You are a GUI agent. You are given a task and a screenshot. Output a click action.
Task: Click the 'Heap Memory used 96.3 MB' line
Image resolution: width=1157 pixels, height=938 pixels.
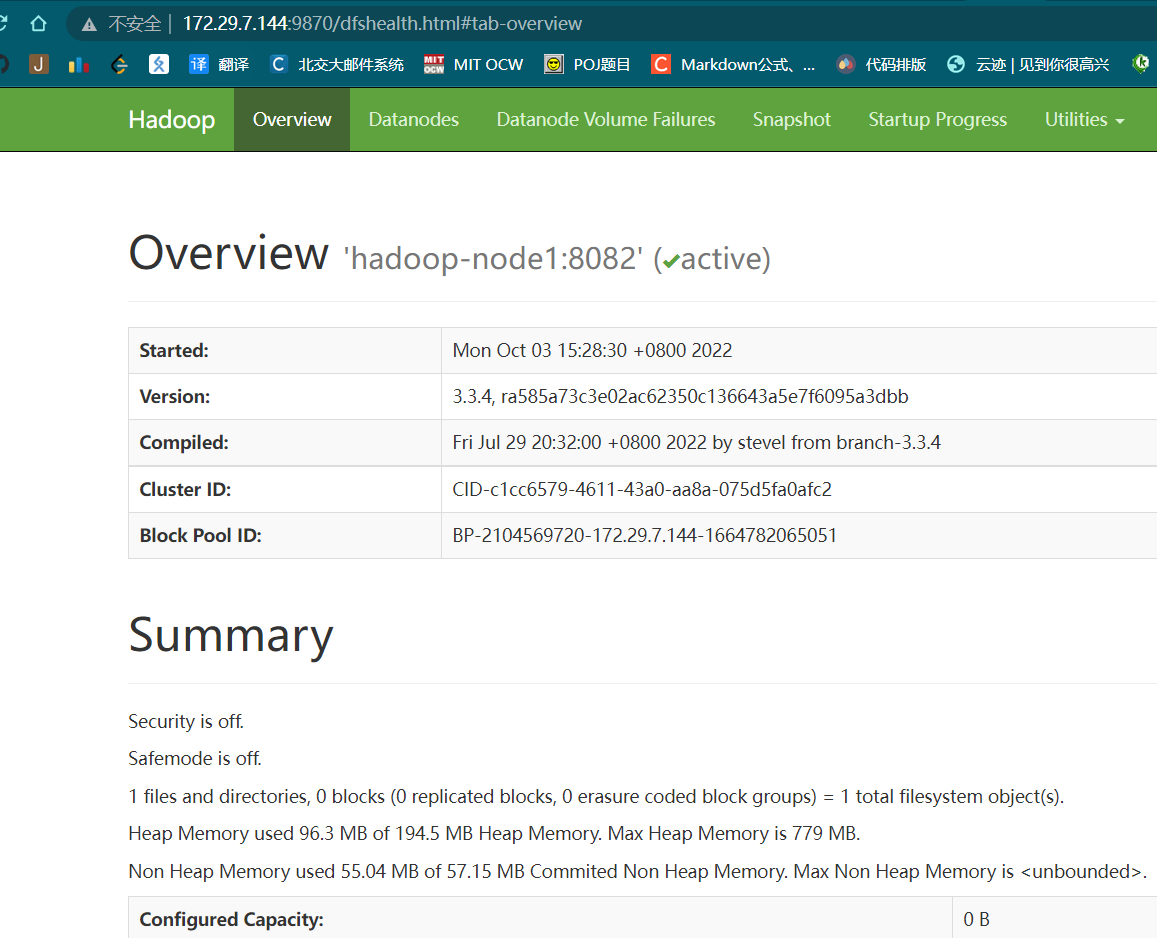coord(494,834)
